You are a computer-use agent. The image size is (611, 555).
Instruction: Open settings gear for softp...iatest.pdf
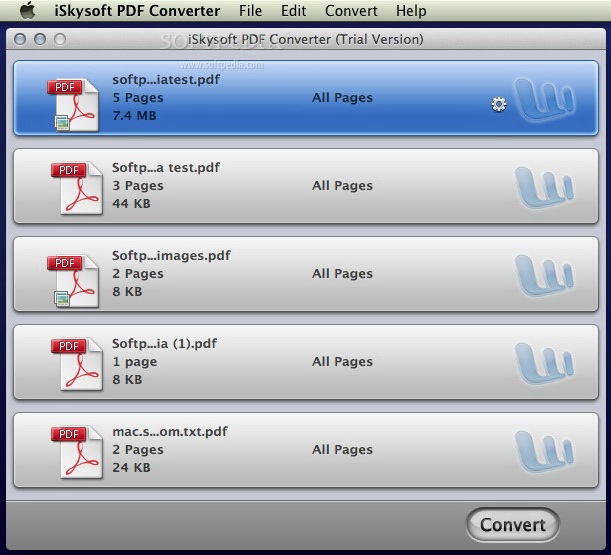tap(499, 104)
